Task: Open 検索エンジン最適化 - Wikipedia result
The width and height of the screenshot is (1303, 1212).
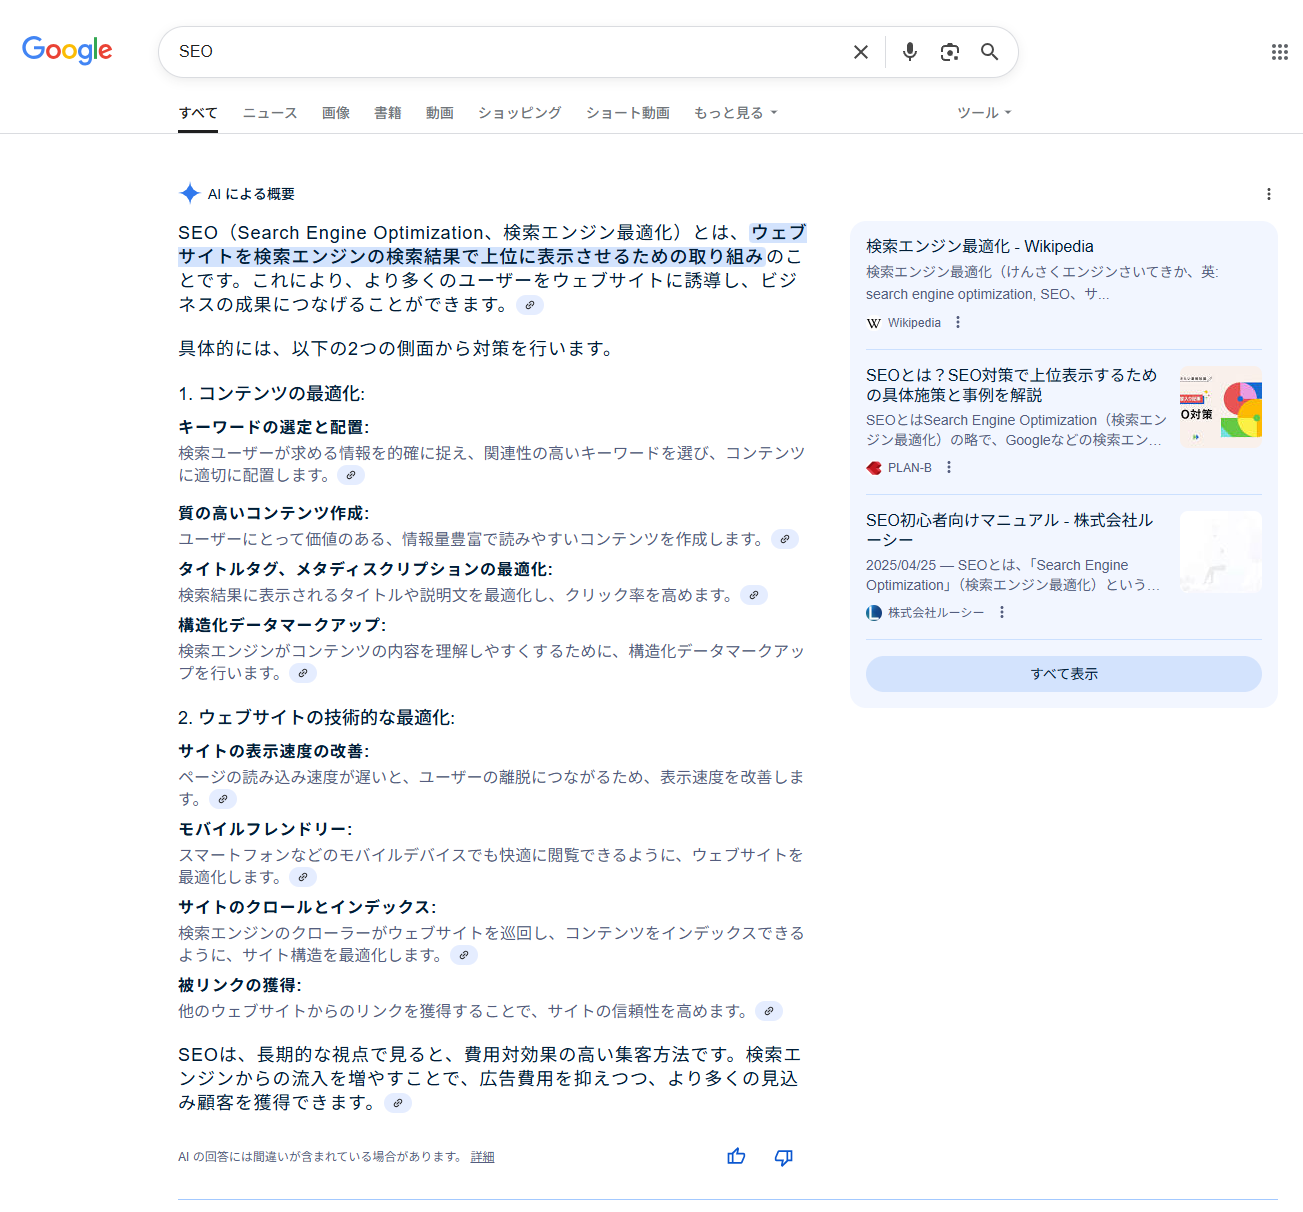Action: 980,246
